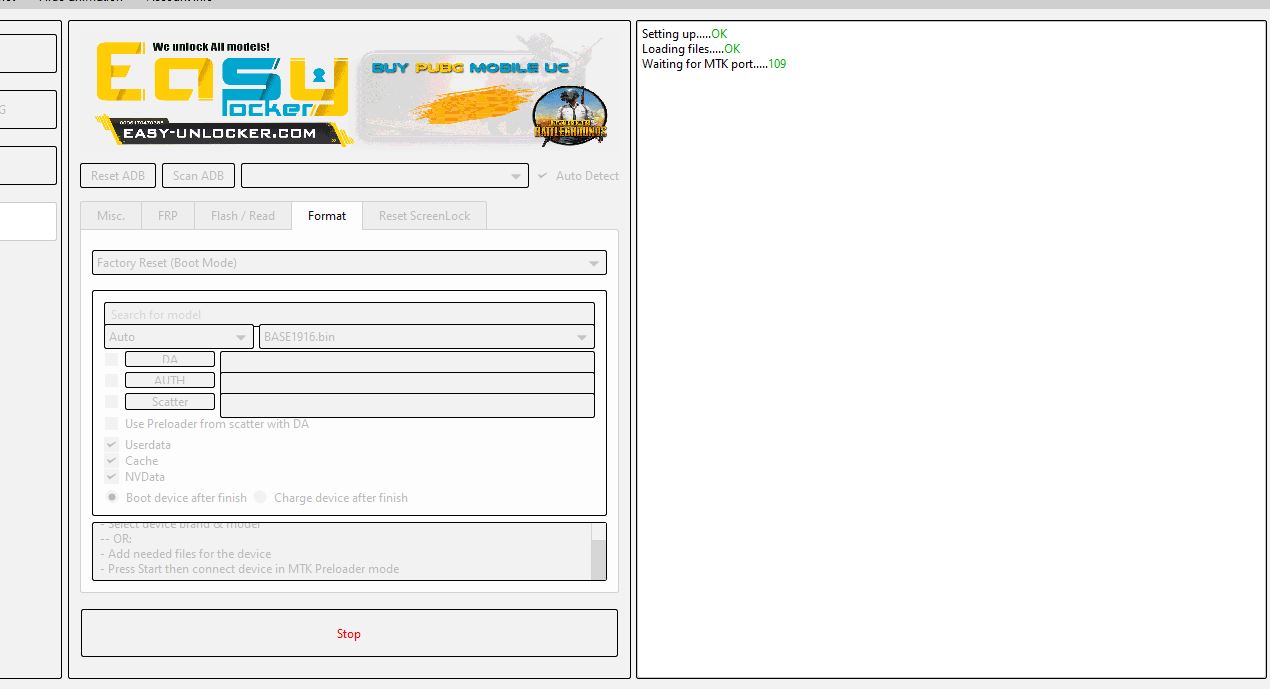Click the Stop button
The image size is (1270, 689).
(349, 633)
